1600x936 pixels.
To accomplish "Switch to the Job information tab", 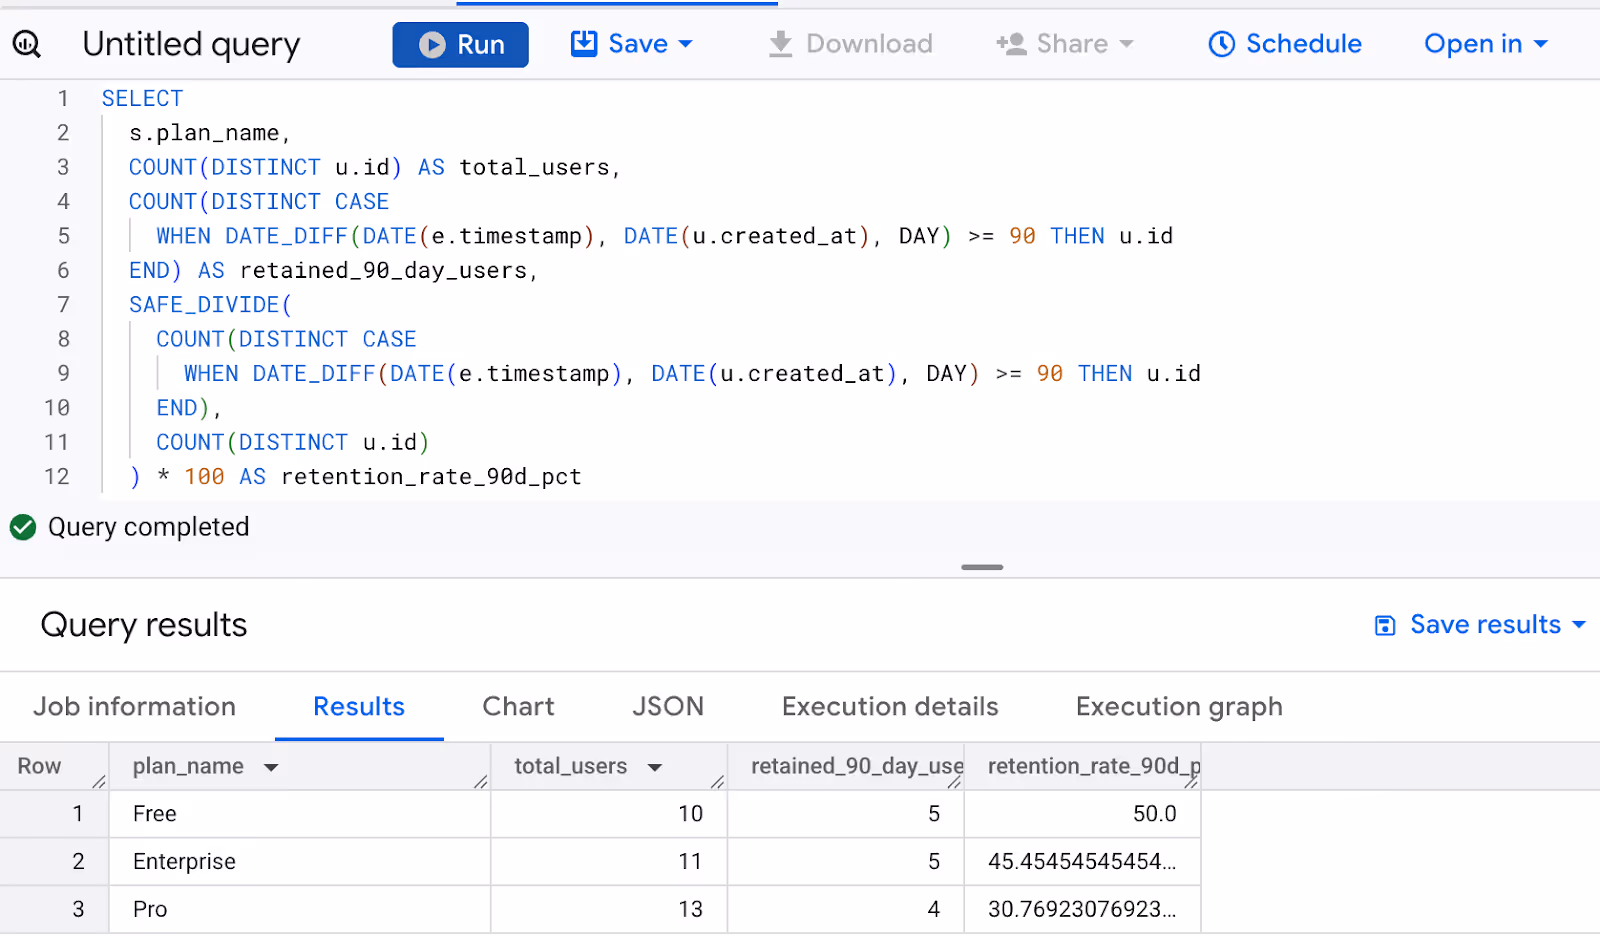I will click(135, 707).
